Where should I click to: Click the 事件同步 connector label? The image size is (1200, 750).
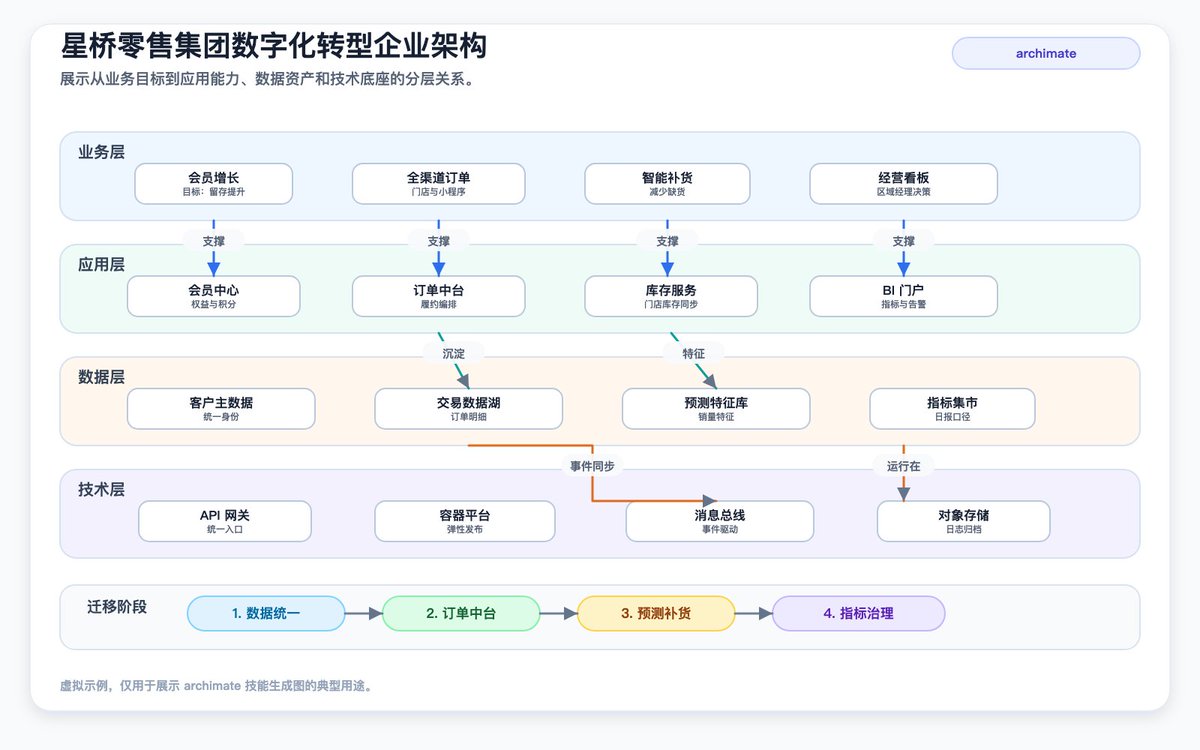point(592,466)
